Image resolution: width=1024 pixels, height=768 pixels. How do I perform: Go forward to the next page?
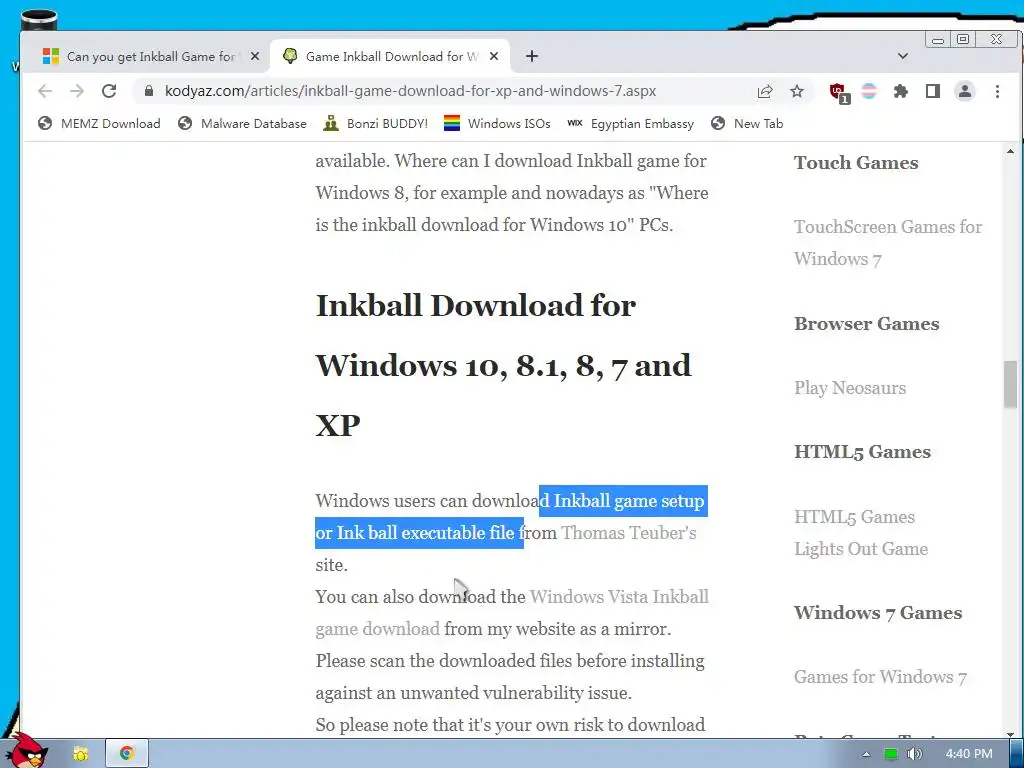coord(77,91)
